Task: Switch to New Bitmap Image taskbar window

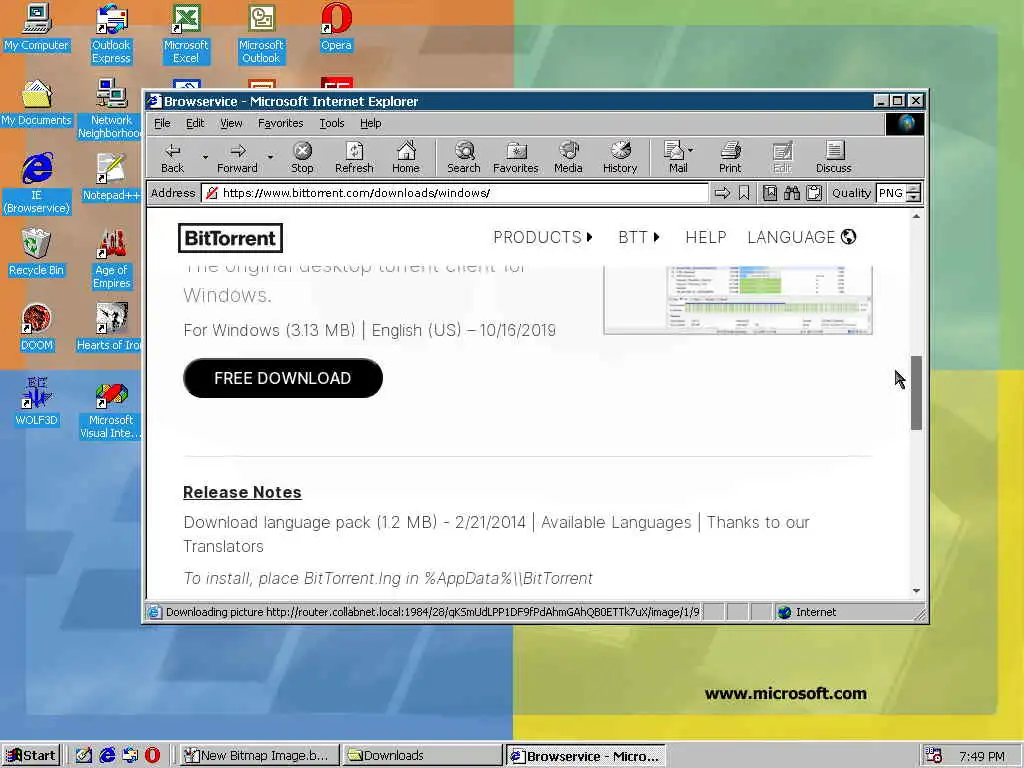Action: 259,756
